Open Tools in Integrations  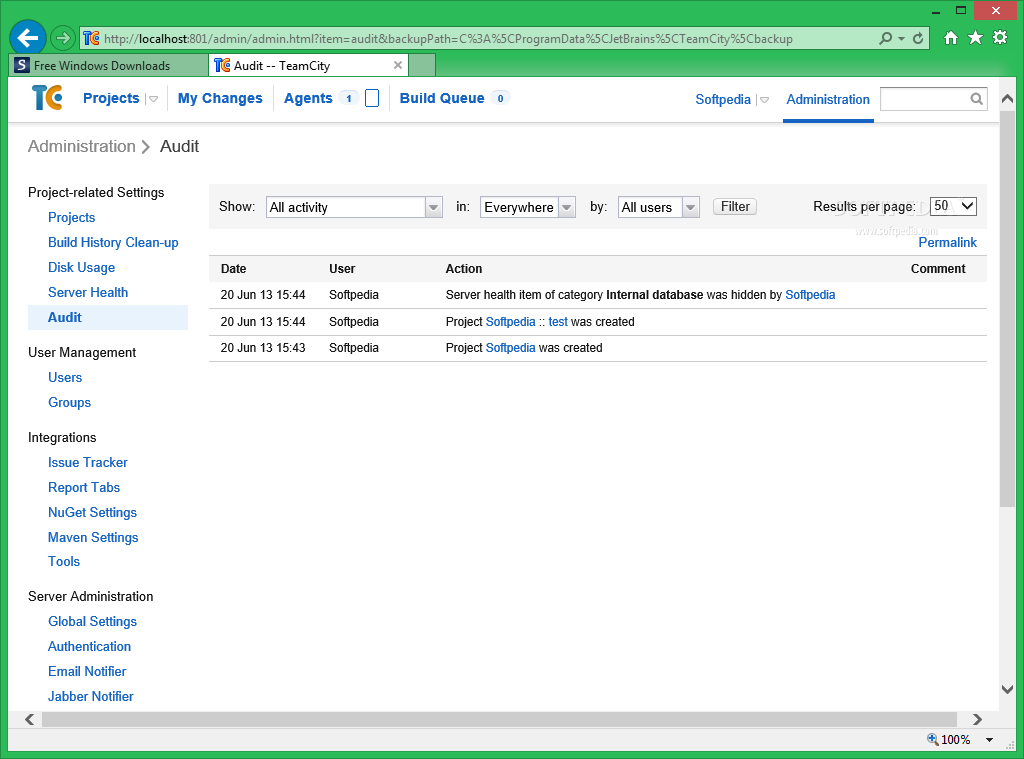tap(64, 561)
